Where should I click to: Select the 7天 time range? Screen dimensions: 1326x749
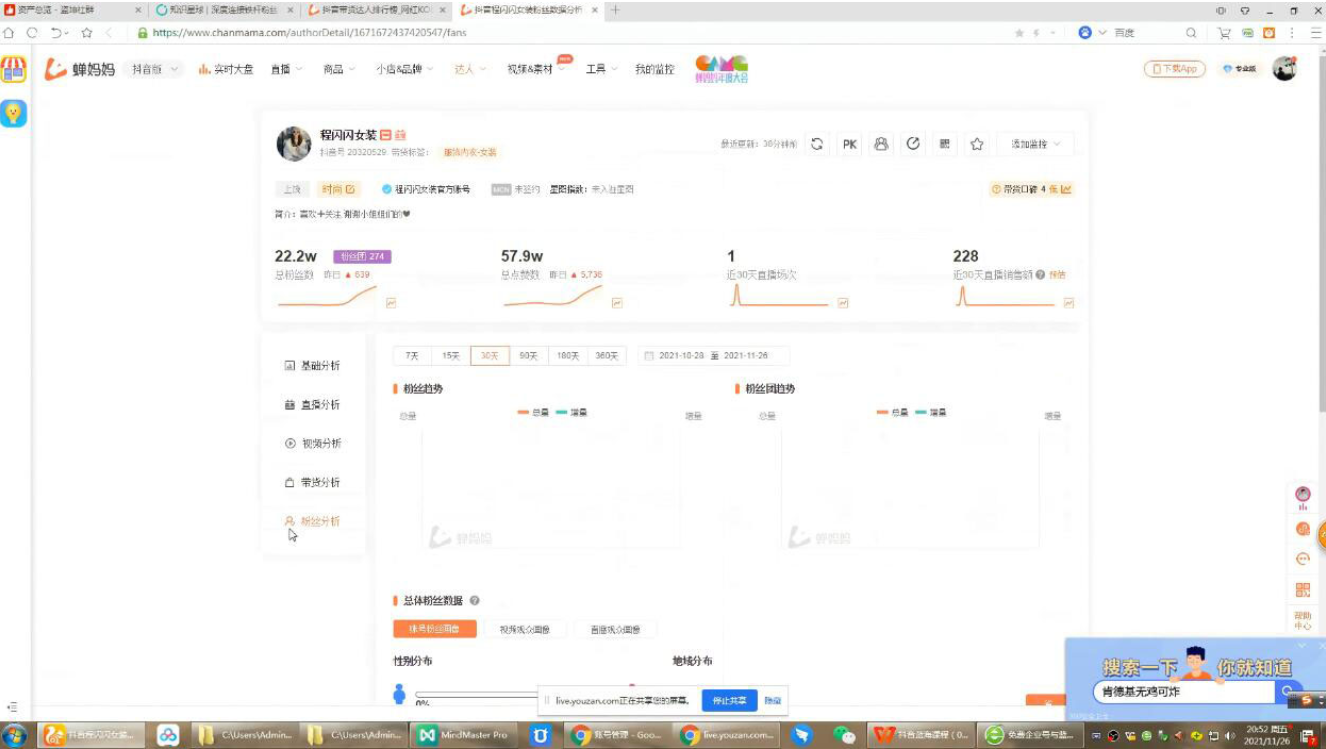pyautogui.click(x=412, y=356)
